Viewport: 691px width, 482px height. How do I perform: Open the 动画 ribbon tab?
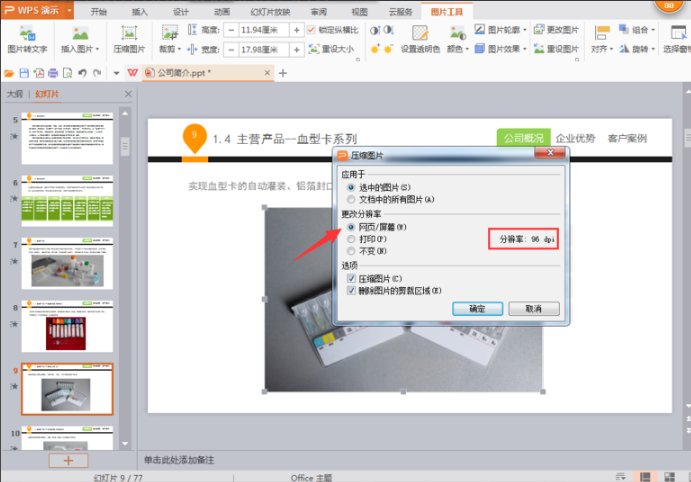coord(222,12)
